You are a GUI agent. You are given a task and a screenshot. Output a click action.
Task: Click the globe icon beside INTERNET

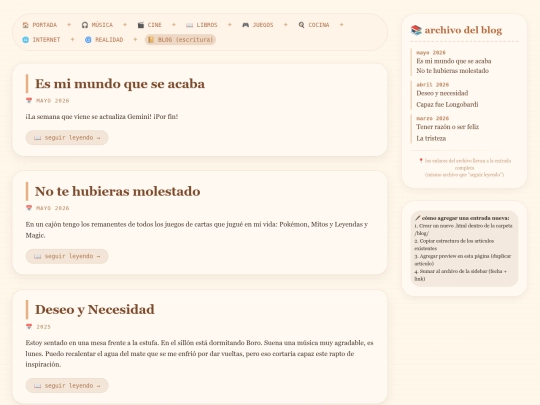[x=25, y=40]
